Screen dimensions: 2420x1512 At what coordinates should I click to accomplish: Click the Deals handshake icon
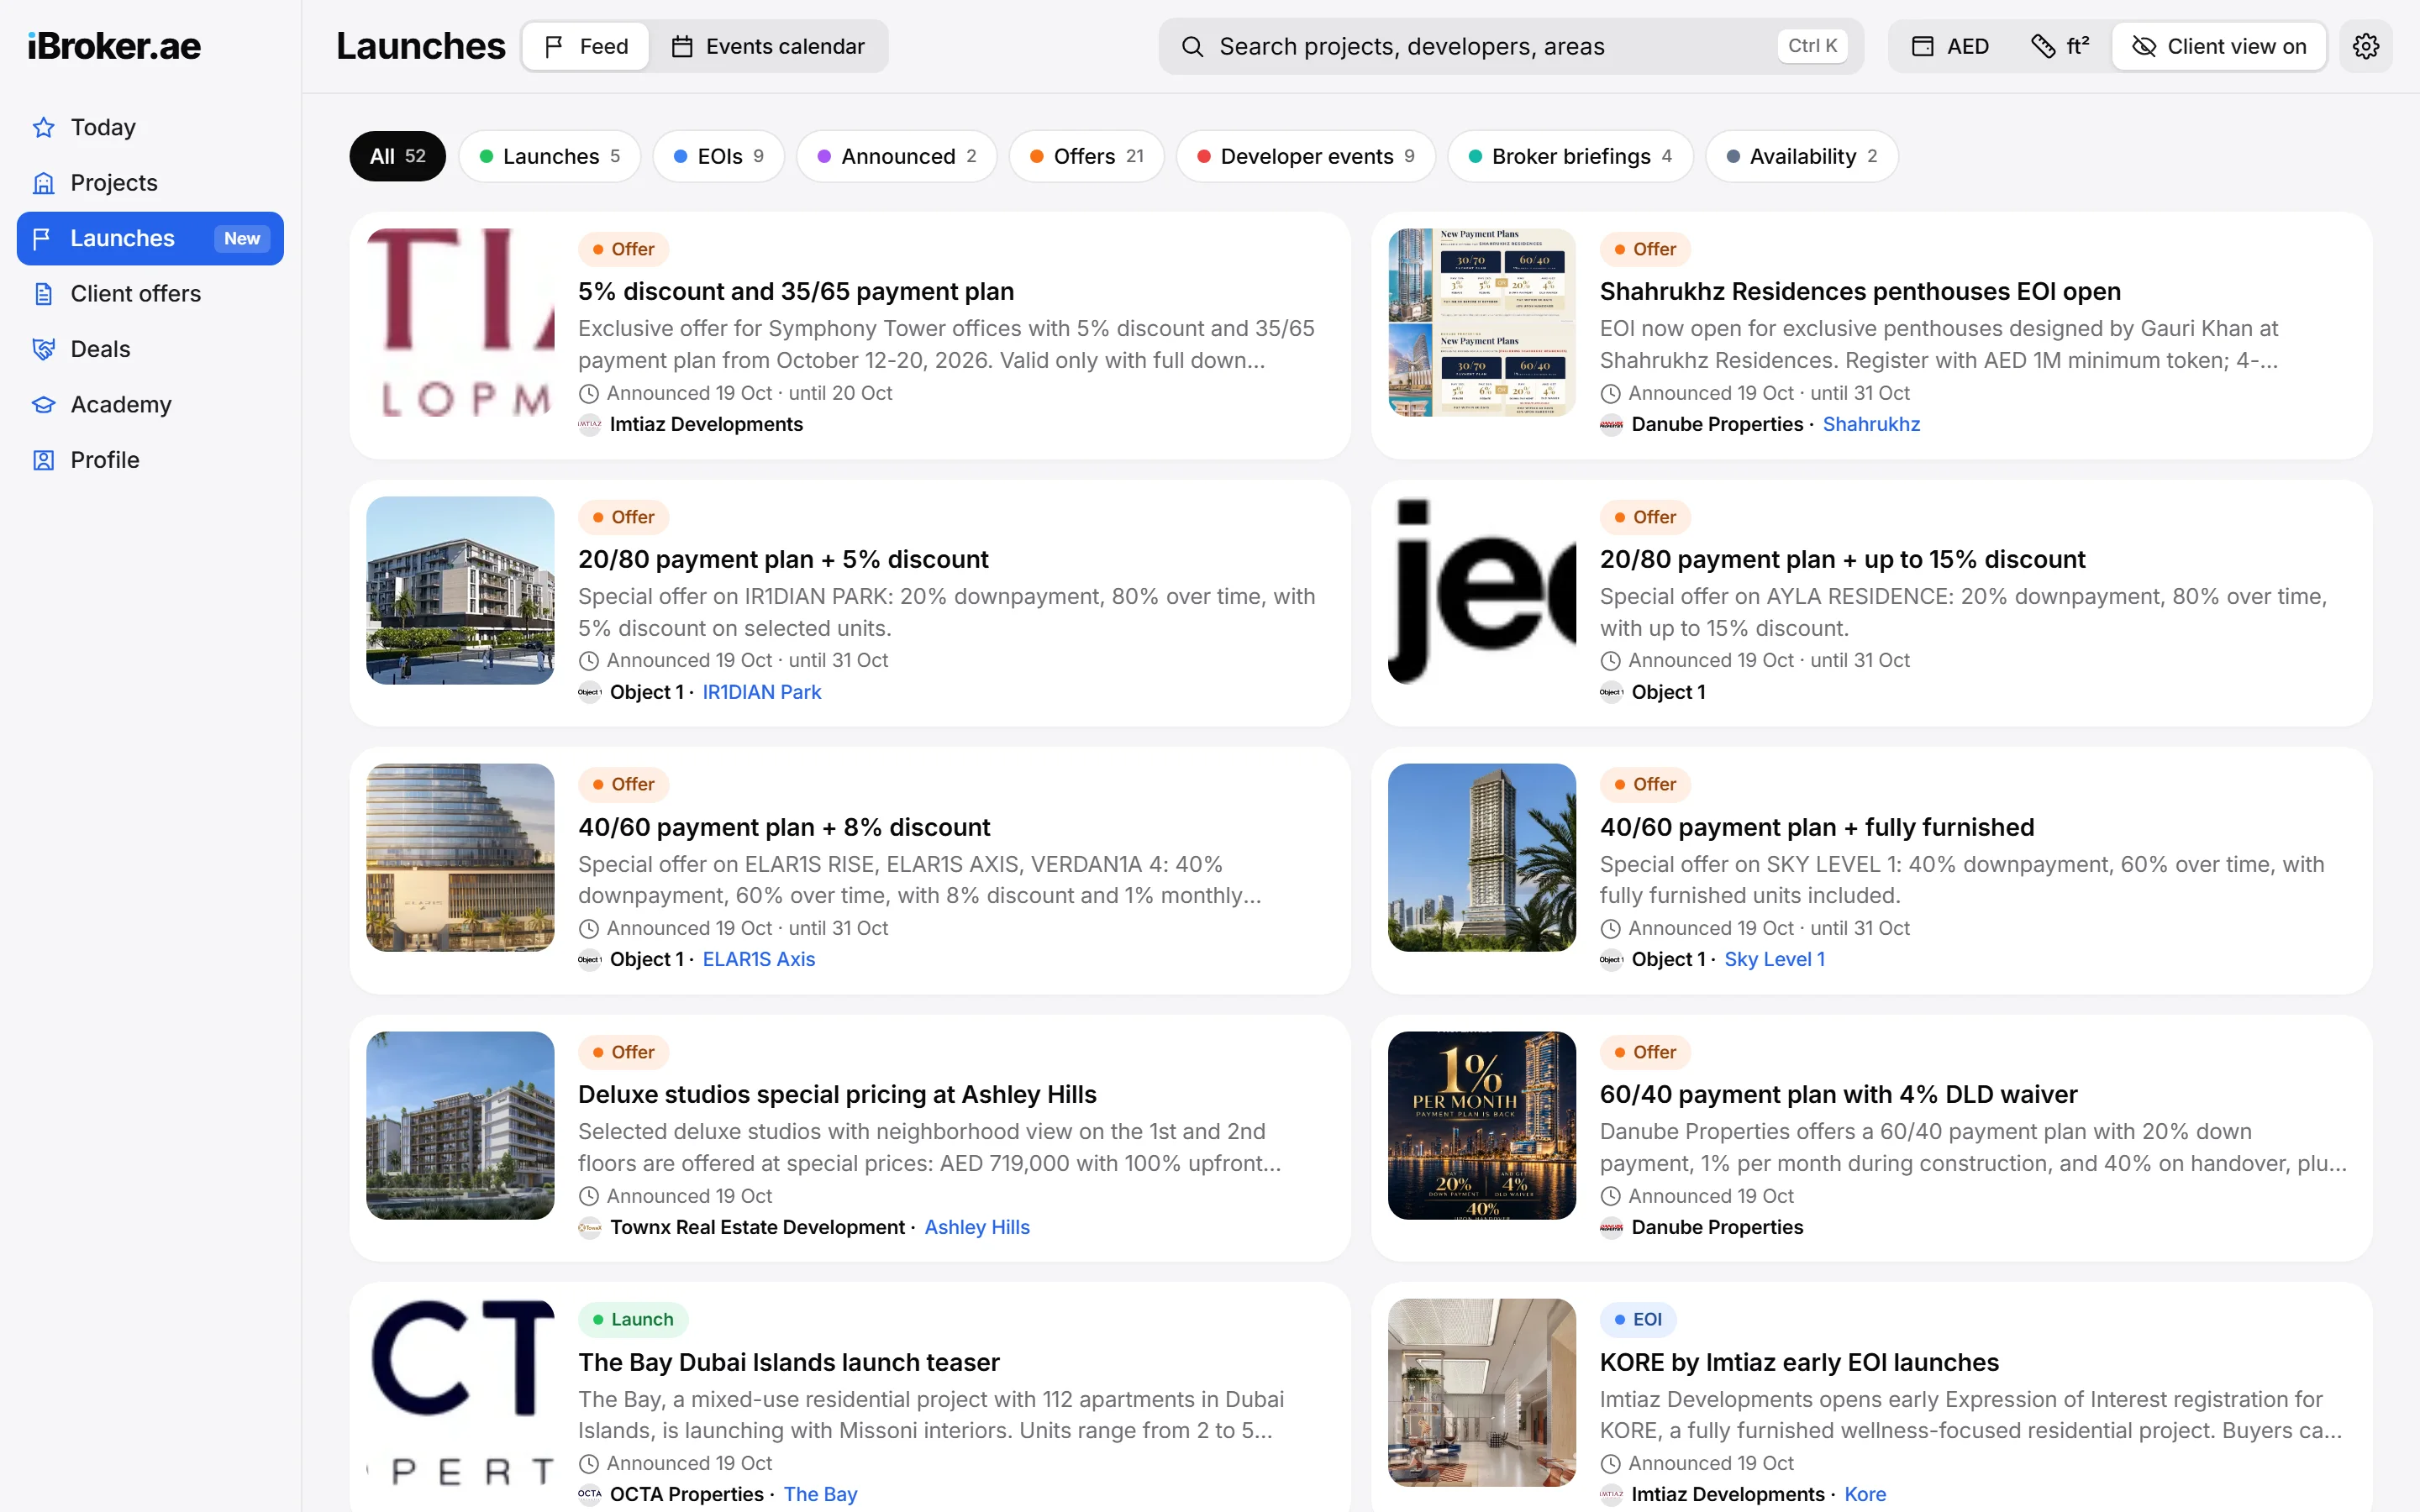coord(43,349)
